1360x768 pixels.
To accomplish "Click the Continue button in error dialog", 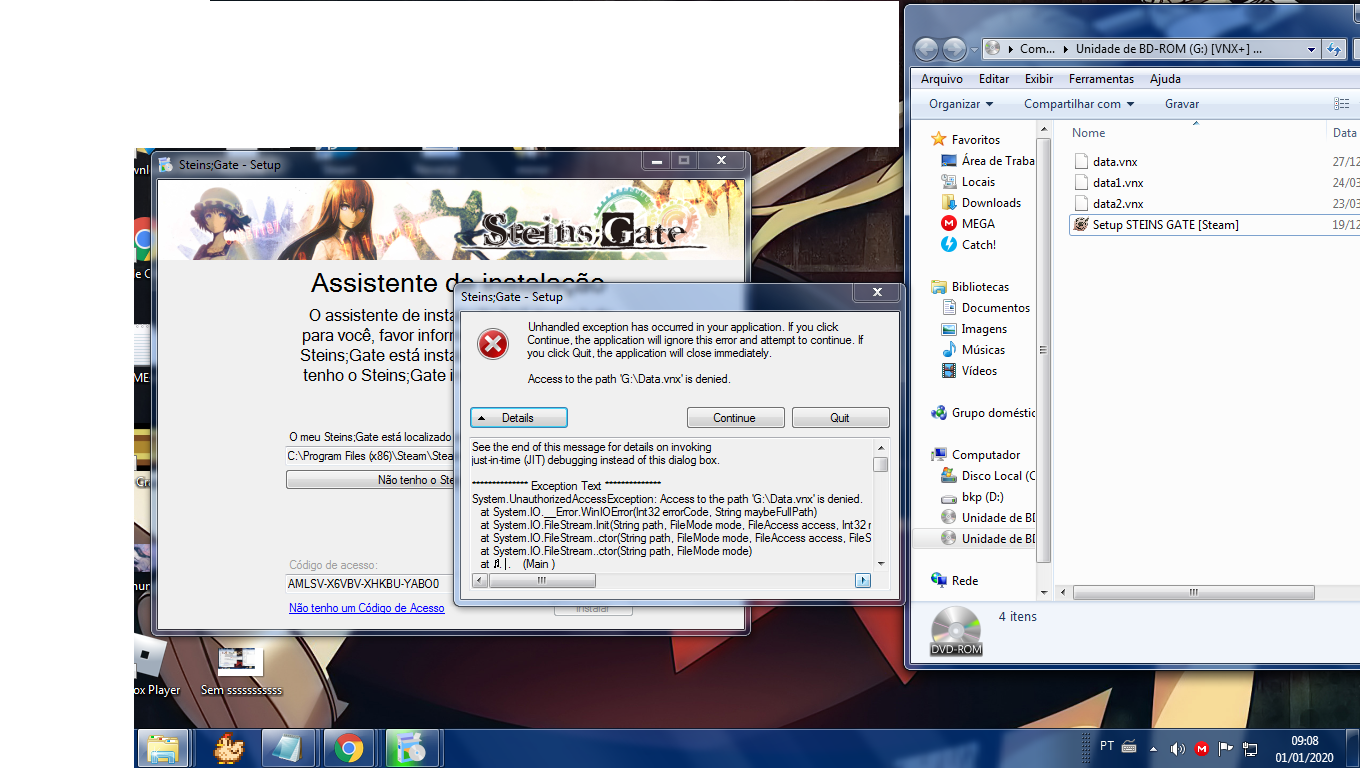I will coord(734,418).
